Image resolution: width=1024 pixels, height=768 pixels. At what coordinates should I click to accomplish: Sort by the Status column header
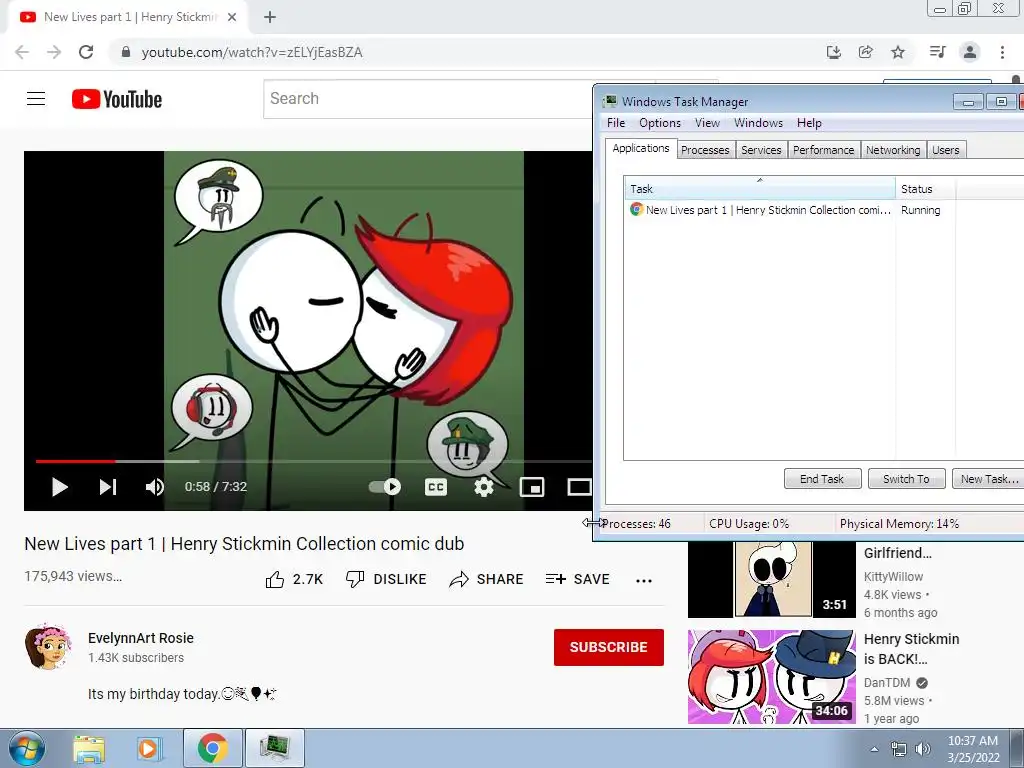tap(925, 189)
